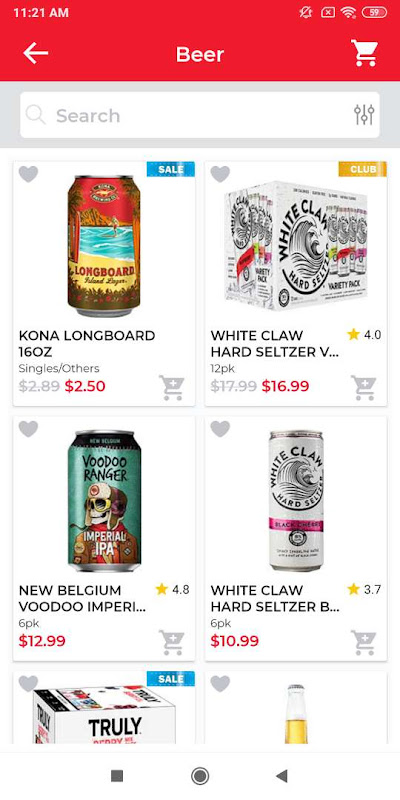This screenshot has height=800, width=400.
Task: Open search filter options icon
Action: 364,115
